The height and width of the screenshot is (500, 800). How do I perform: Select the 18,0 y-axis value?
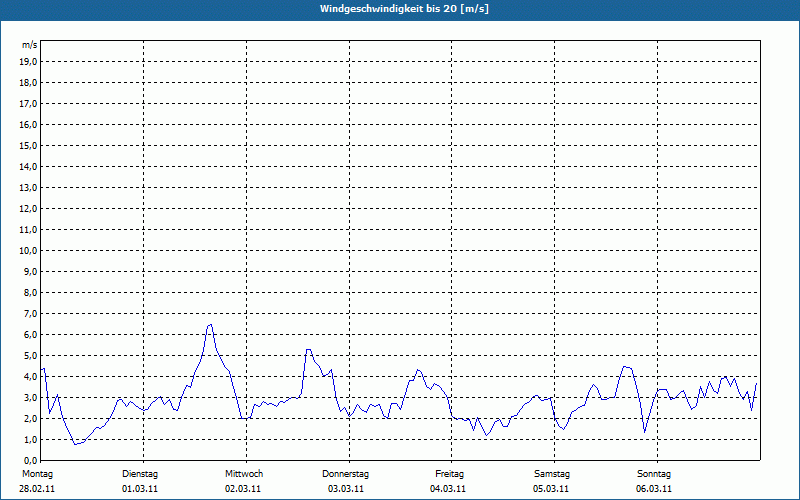[29, 83]
